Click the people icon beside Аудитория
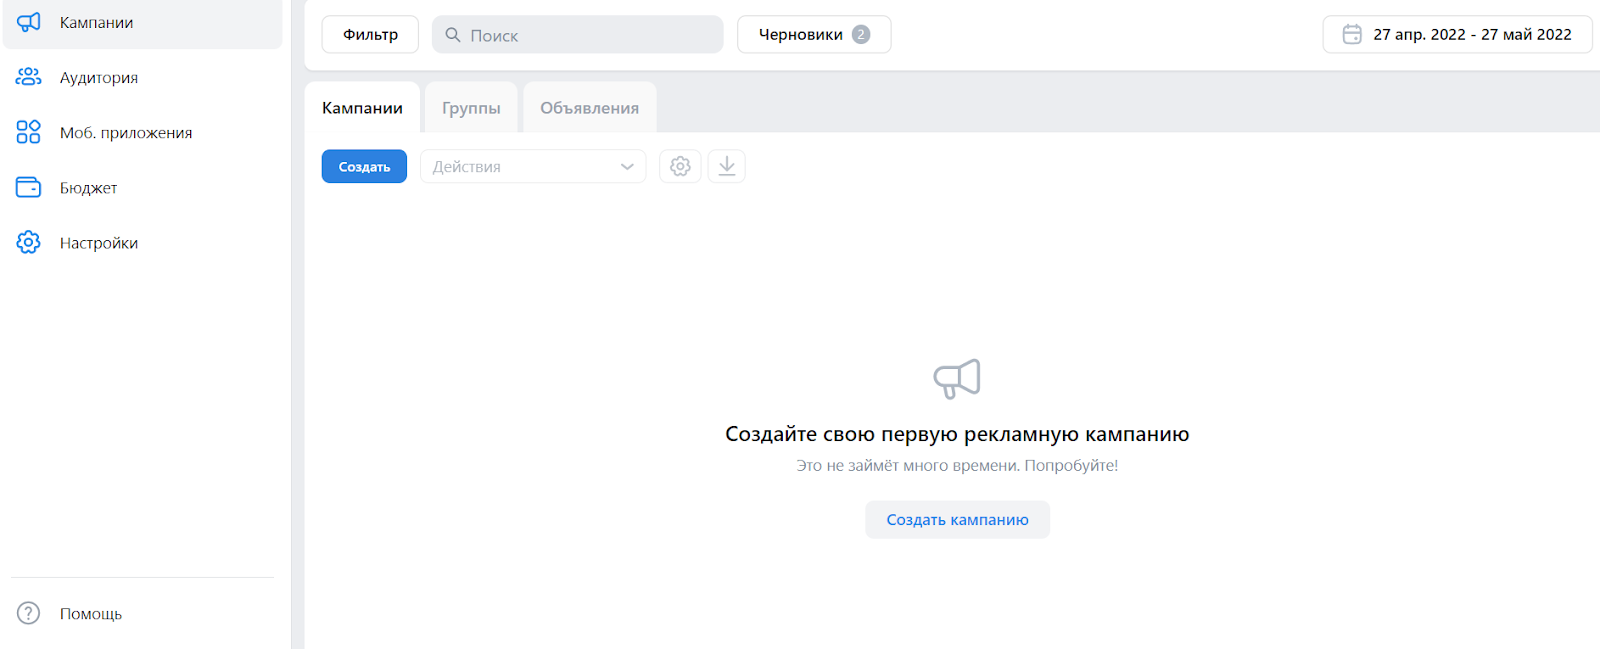The width and height of the screenshot is (1600, 649). click(29, 77)
